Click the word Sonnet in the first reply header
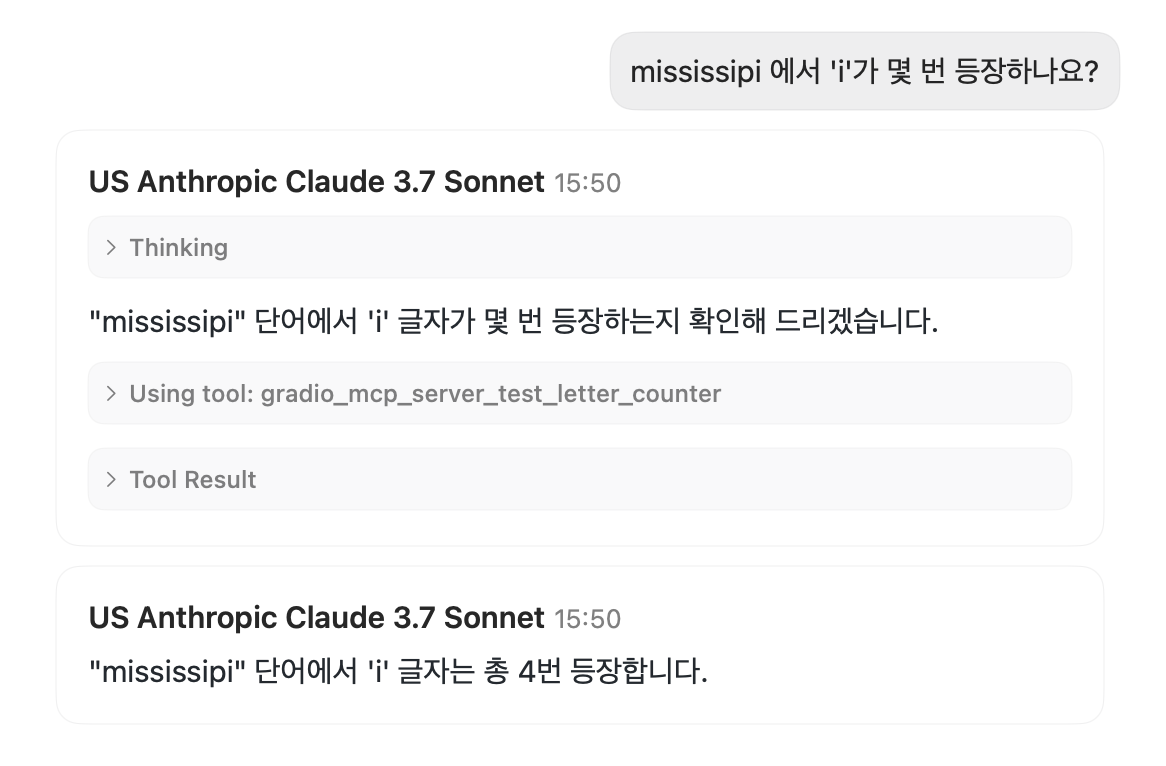The width and height of the screenshot is (1166, 766). tap(494, 182)
